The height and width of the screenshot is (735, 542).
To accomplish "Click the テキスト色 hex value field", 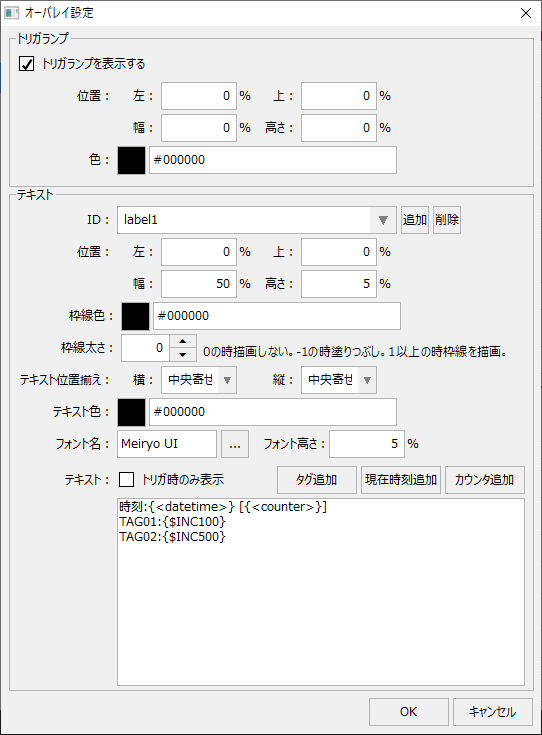I will 273,412.
